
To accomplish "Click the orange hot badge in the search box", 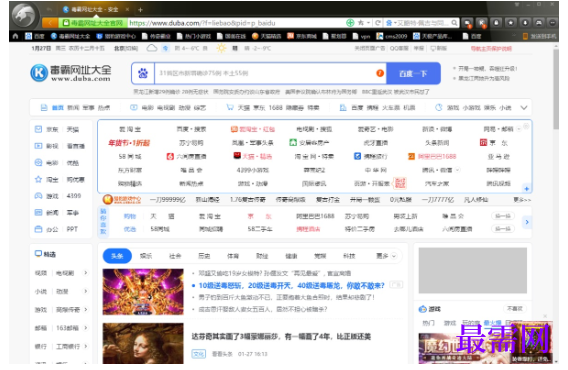I will [380, 73].
